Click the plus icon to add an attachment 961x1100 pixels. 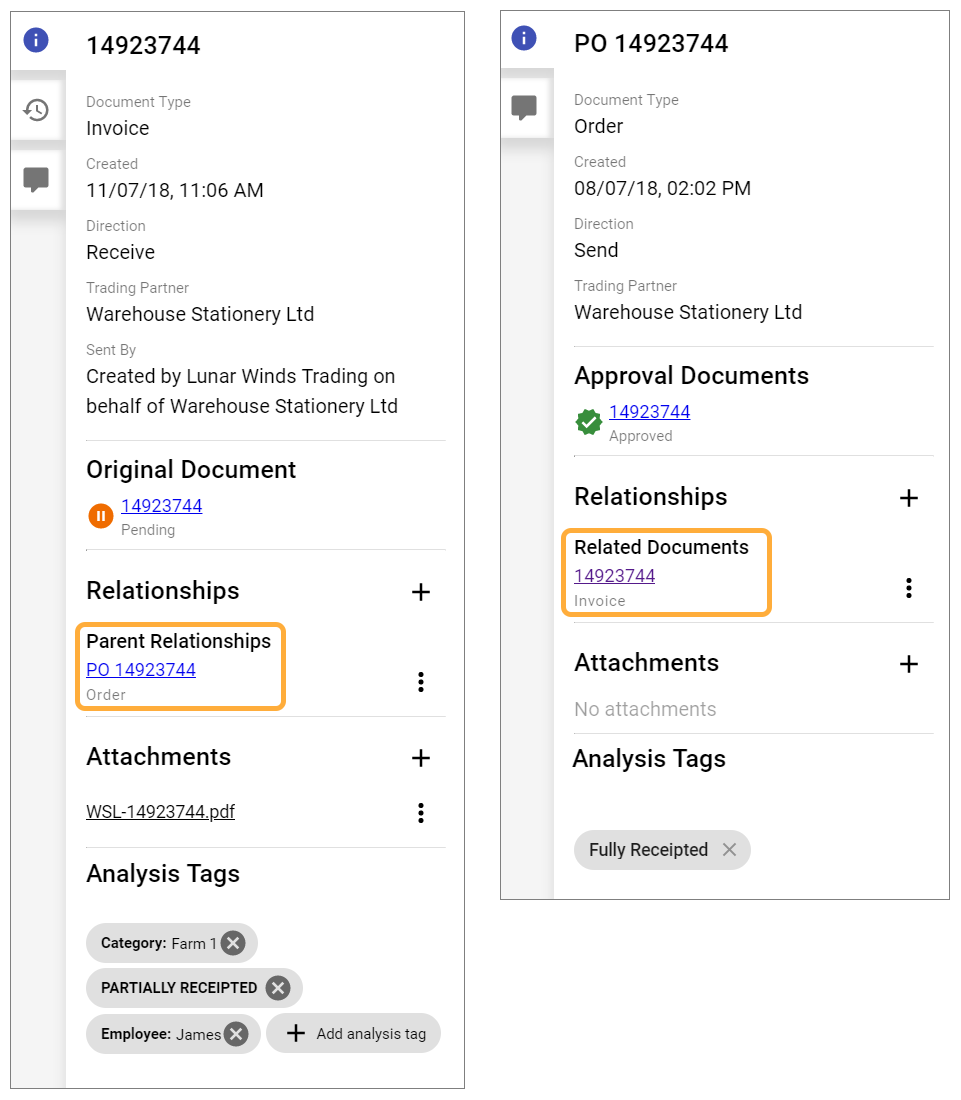pos(421,758)
